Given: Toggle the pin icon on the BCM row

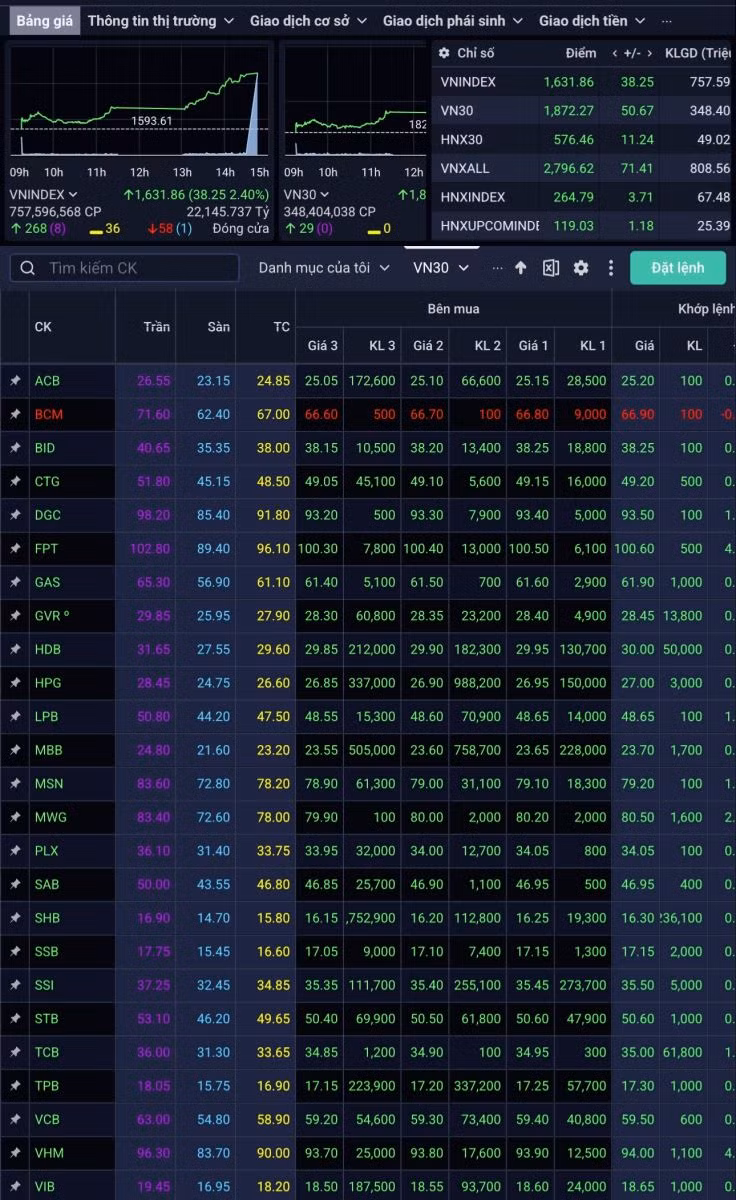Looking at the screenshot, I should 15,414.
